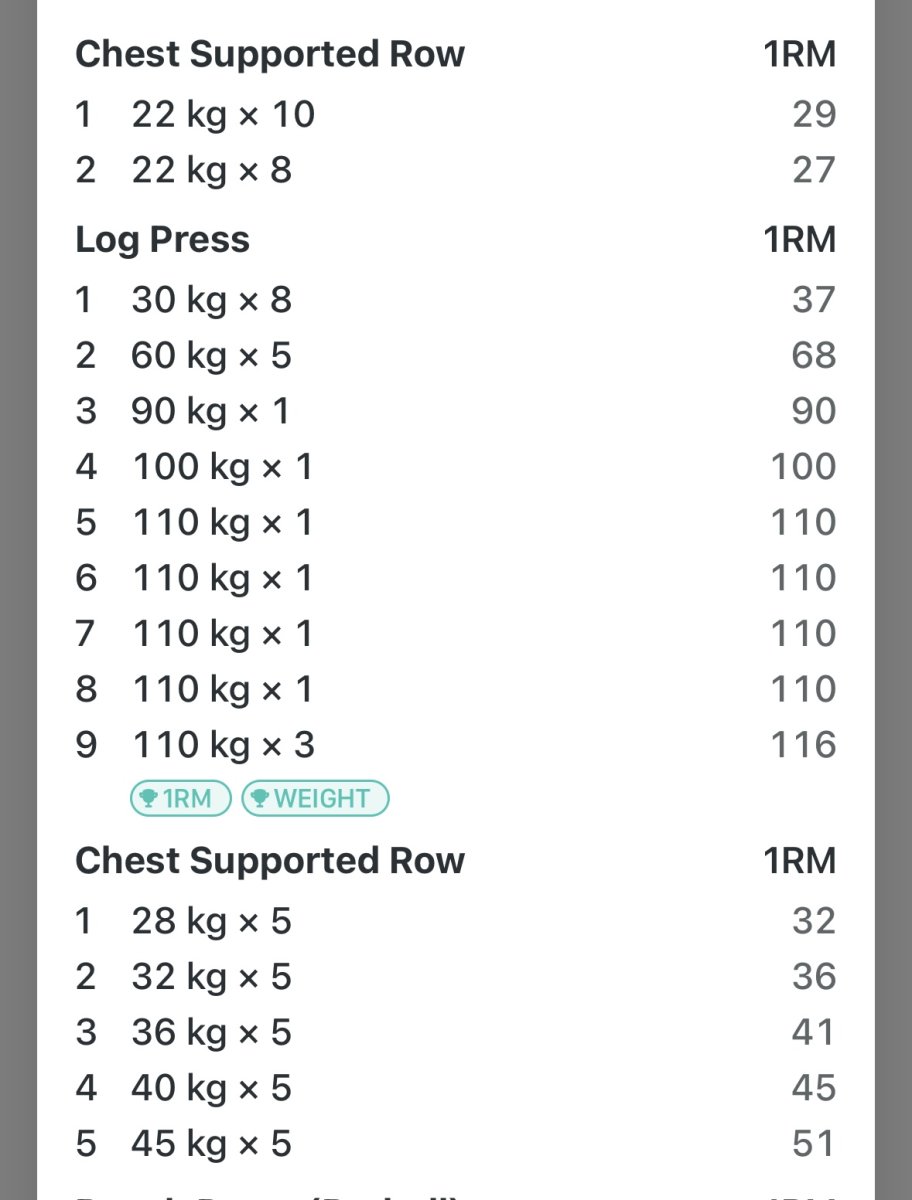The height and width of the screenshot is (1200, 912).
Task: Tap the estimated 1RM value 116
Action: point(803,745)
